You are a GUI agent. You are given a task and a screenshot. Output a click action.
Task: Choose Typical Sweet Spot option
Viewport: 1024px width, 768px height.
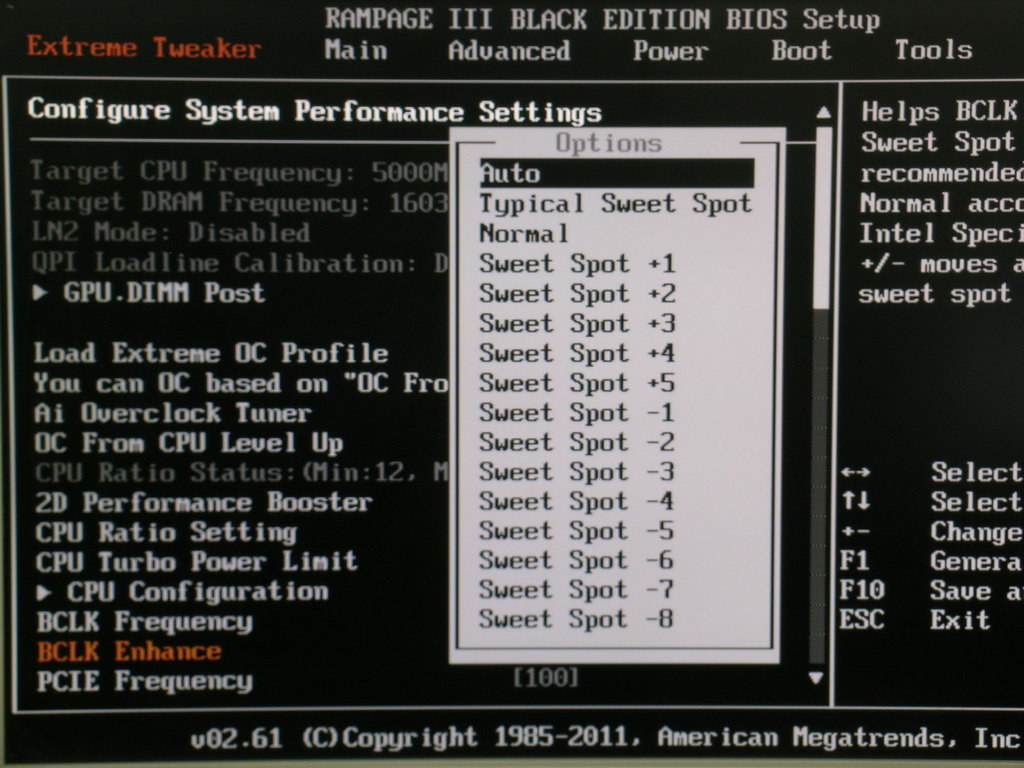pos(616,204)
